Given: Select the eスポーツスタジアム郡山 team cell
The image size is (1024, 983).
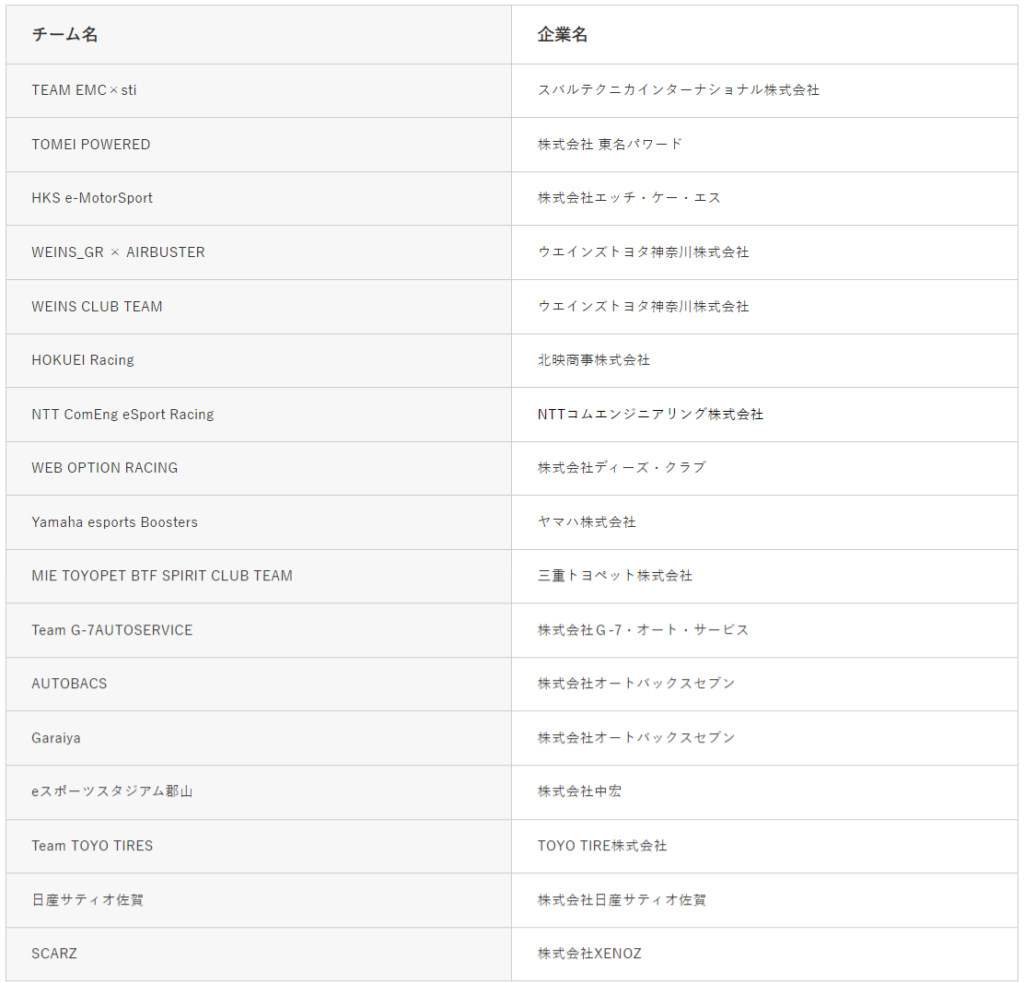Looking at the screenshot, I should [x=112, y=792].
